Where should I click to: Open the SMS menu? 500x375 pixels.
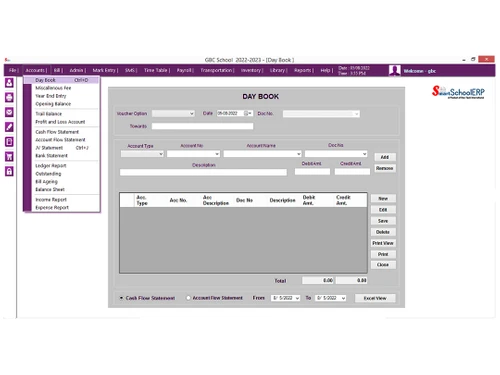pos(131,70)
